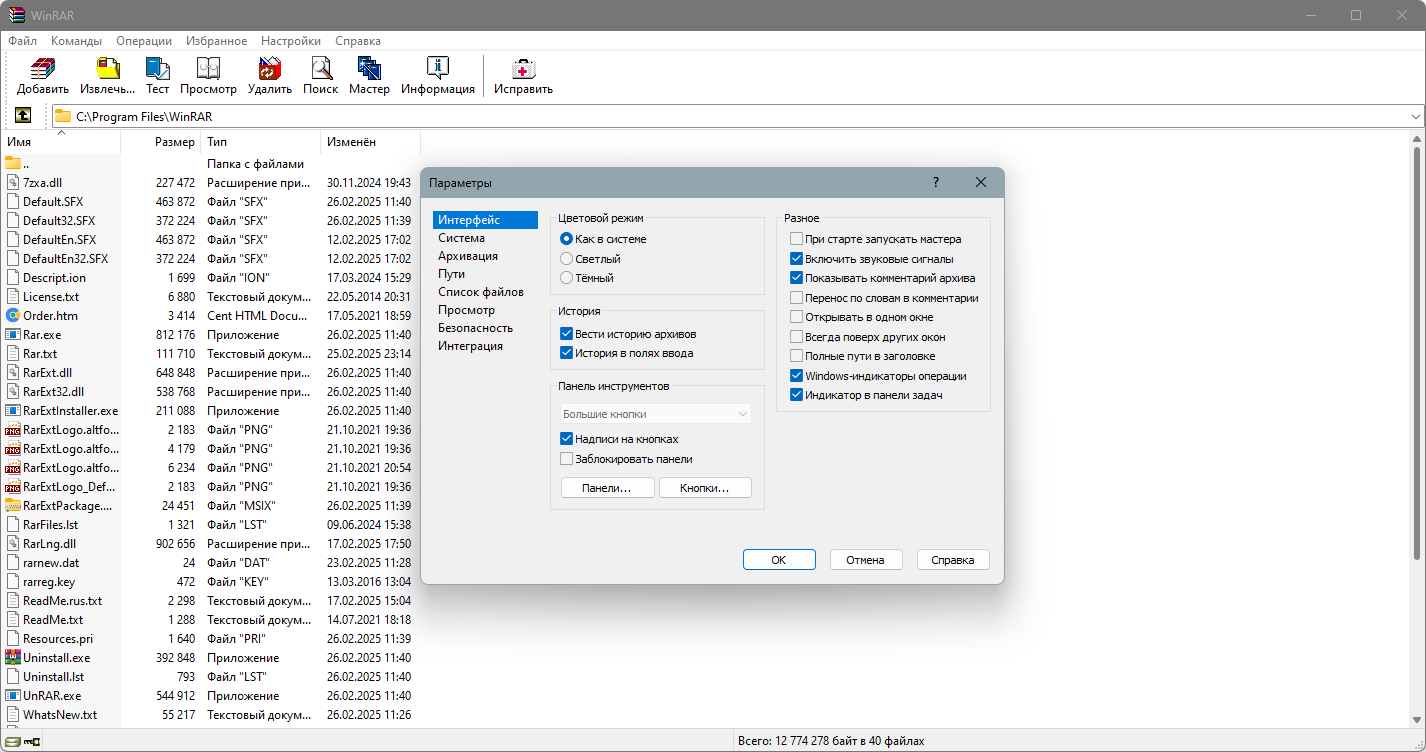Image resolution: width=1426 pixels, height=752 pixels.
Task: Click the 7zxa.dll file icon
Action: [x=13, y=183]
